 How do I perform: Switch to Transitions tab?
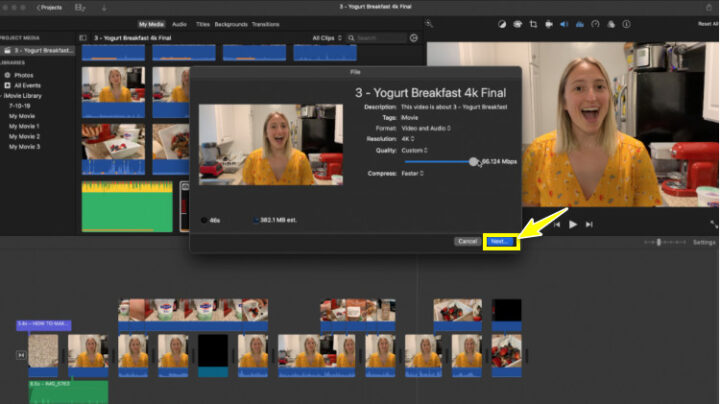tap(265, 24)
